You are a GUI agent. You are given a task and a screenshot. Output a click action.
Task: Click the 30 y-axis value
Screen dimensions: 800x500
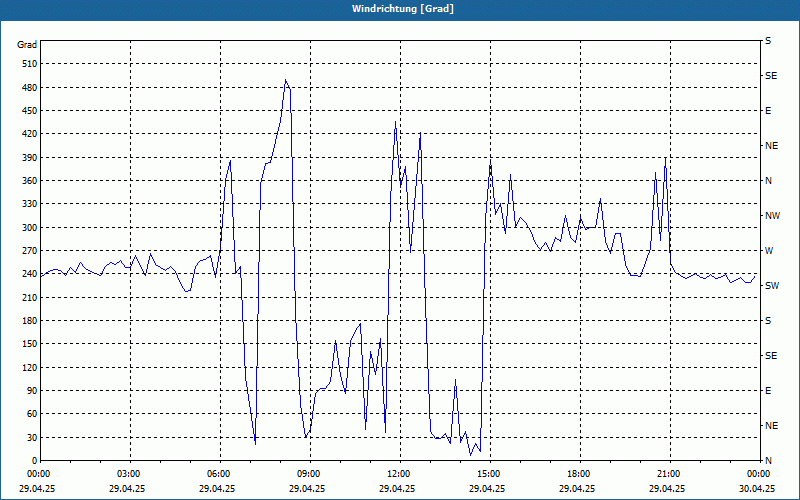(x=32, y=437)
